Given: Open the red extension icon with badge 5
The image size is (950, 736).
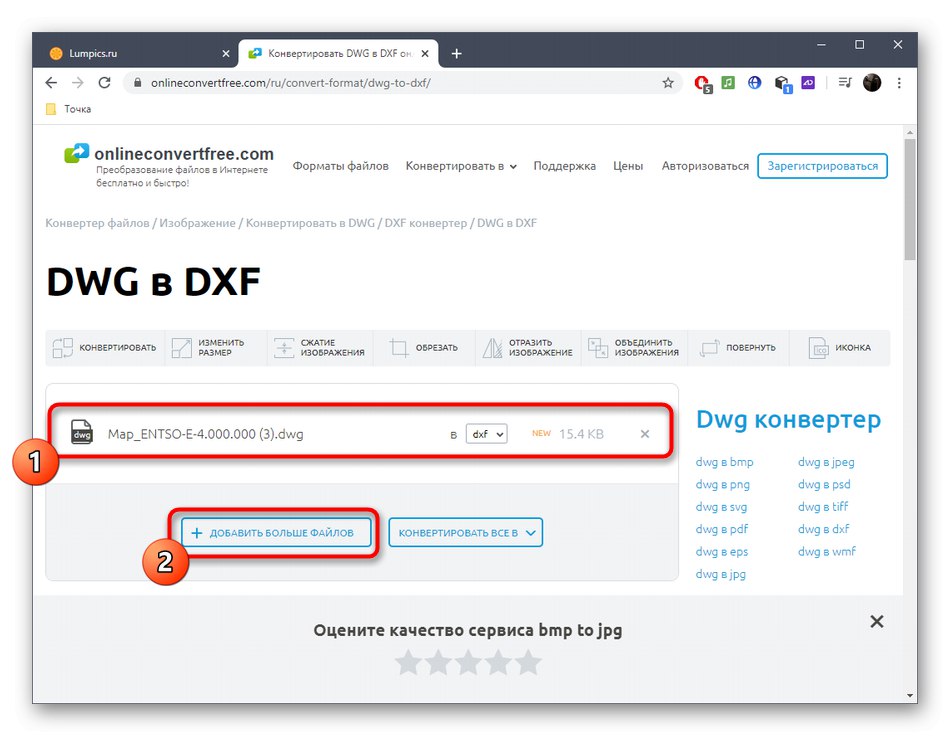Looking at the screenshot, I should click(703, 84).
